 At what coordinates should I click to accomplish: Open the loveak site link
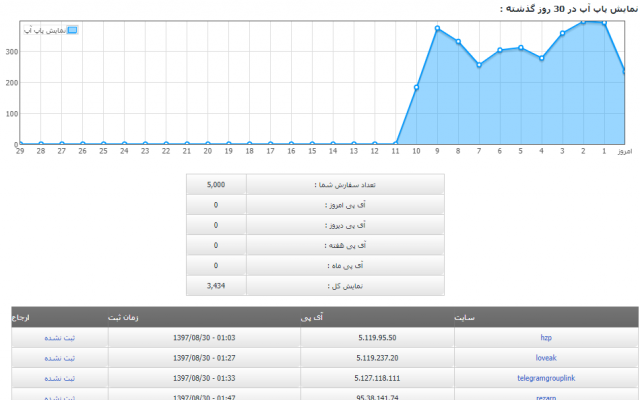click(x=546, y=358)
